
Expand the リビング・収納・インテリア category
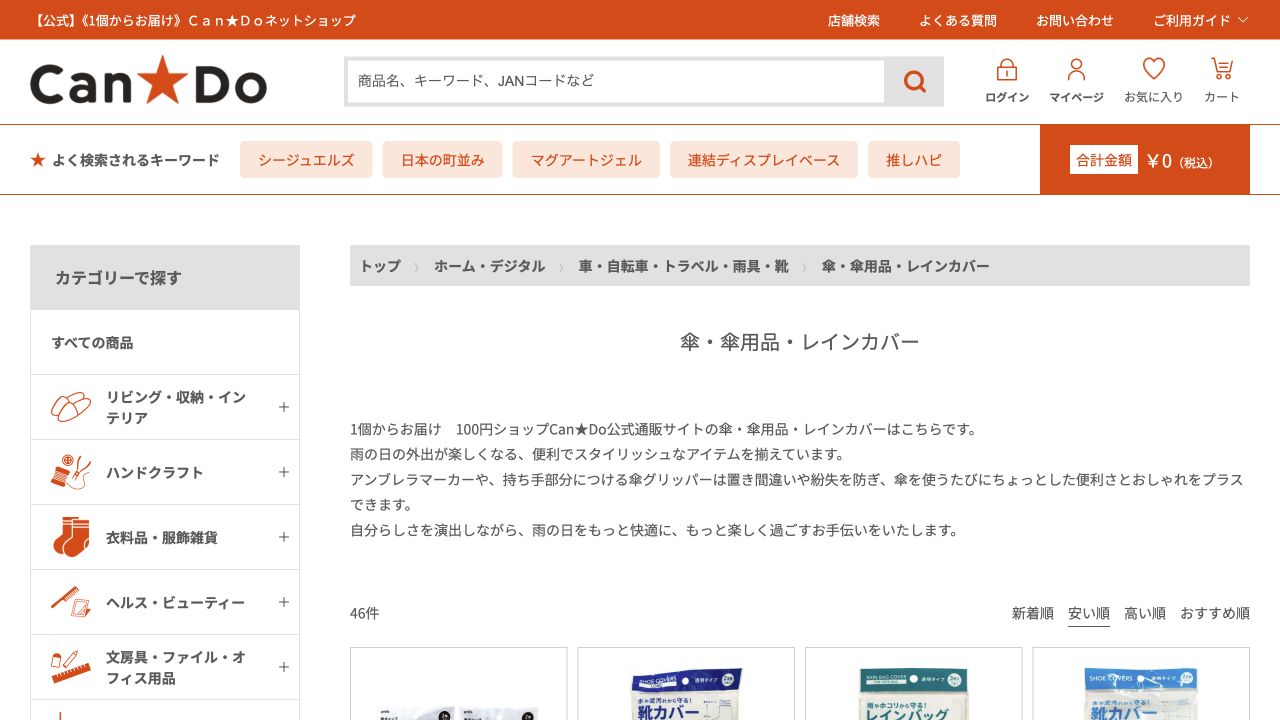tap(284, 407)
